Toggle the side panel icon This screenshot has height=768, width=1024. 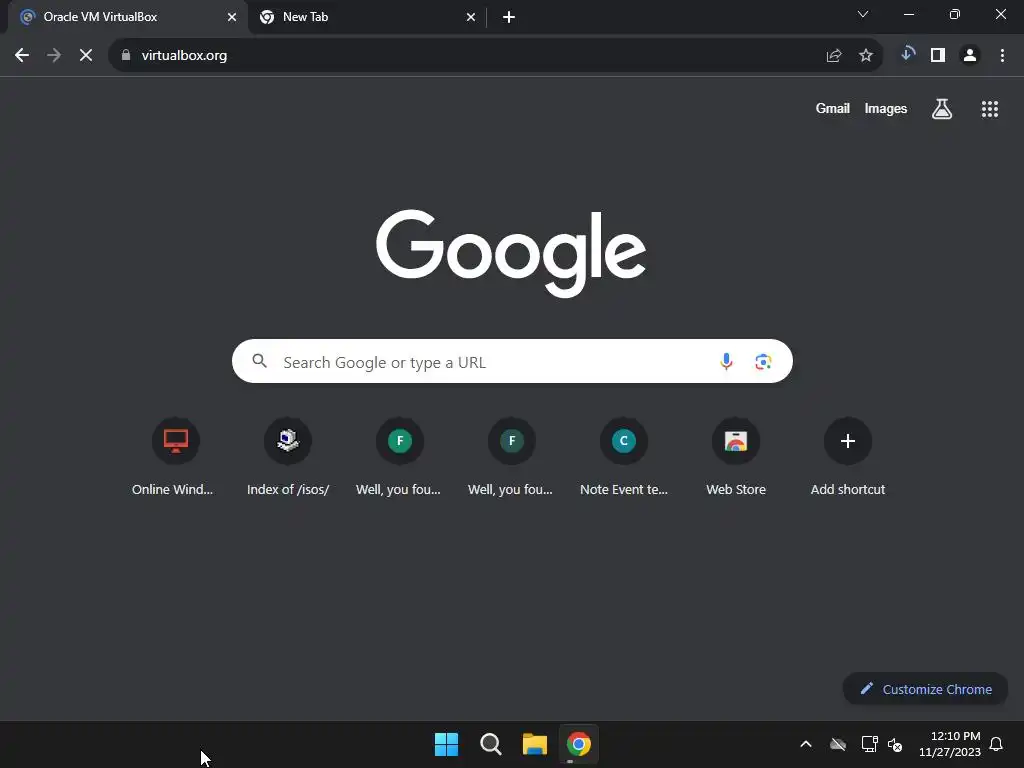[x=938, y=56]
